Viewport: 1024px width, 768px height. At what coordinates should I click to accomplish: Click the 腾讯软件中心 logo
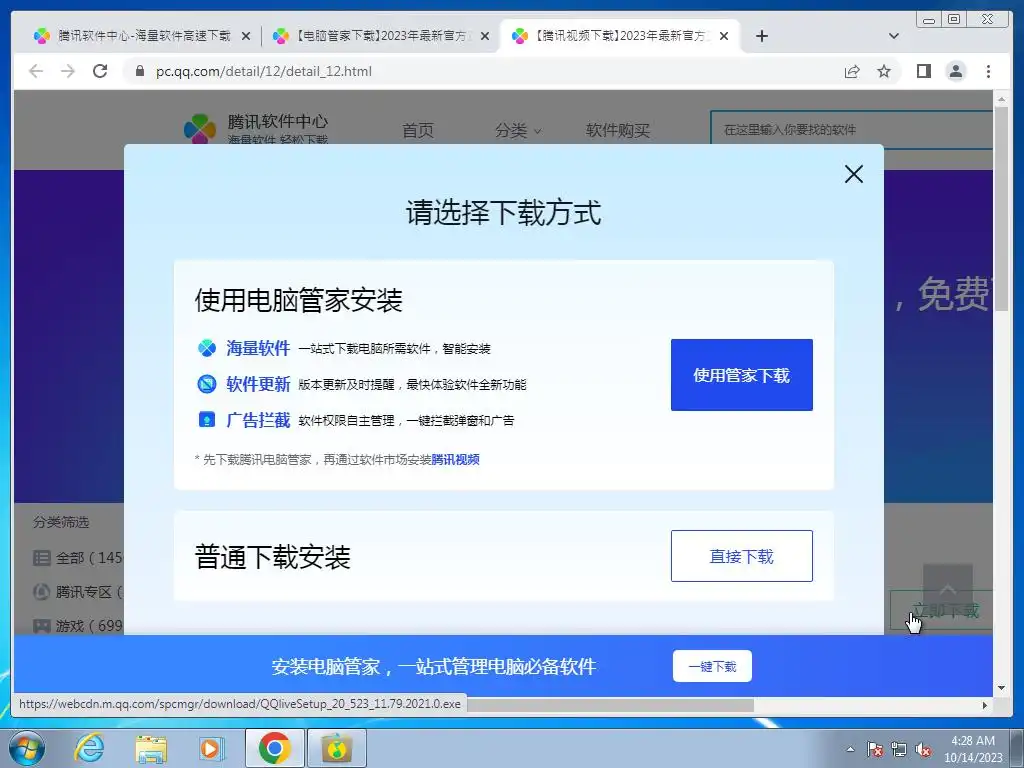(x=256, y=128)
